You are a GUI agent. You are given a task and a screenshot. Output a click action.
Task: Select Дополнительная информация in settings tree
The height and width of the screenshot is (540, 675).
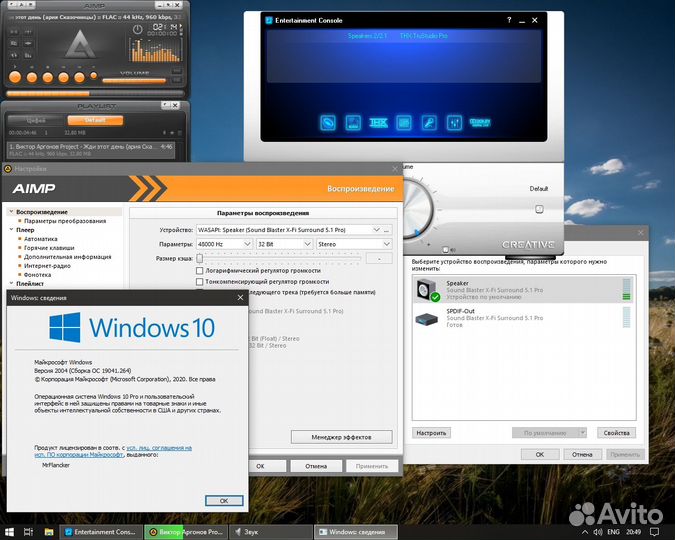point(68,257)
